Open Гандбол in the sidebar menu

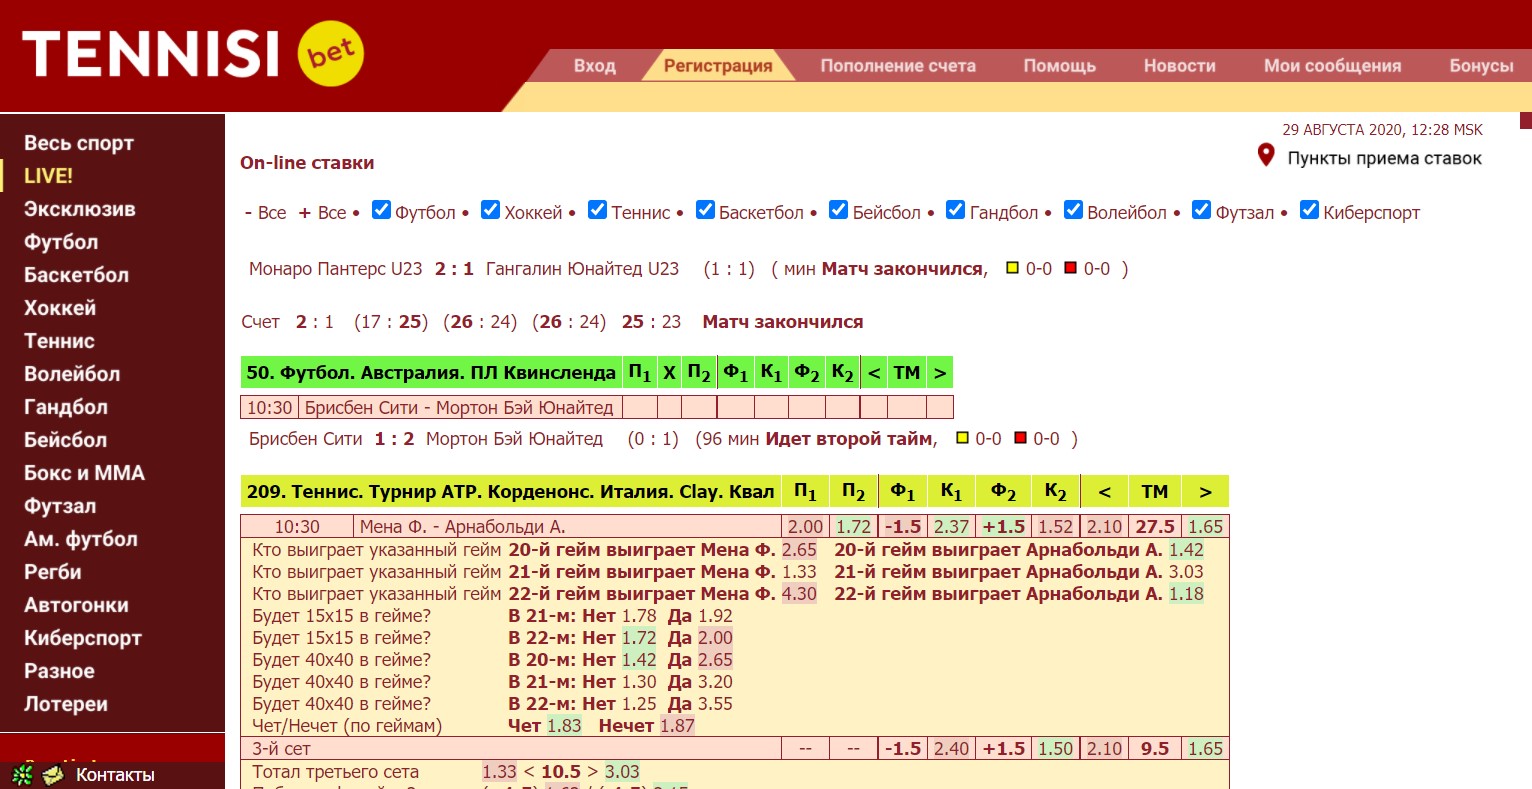[66, 407]
